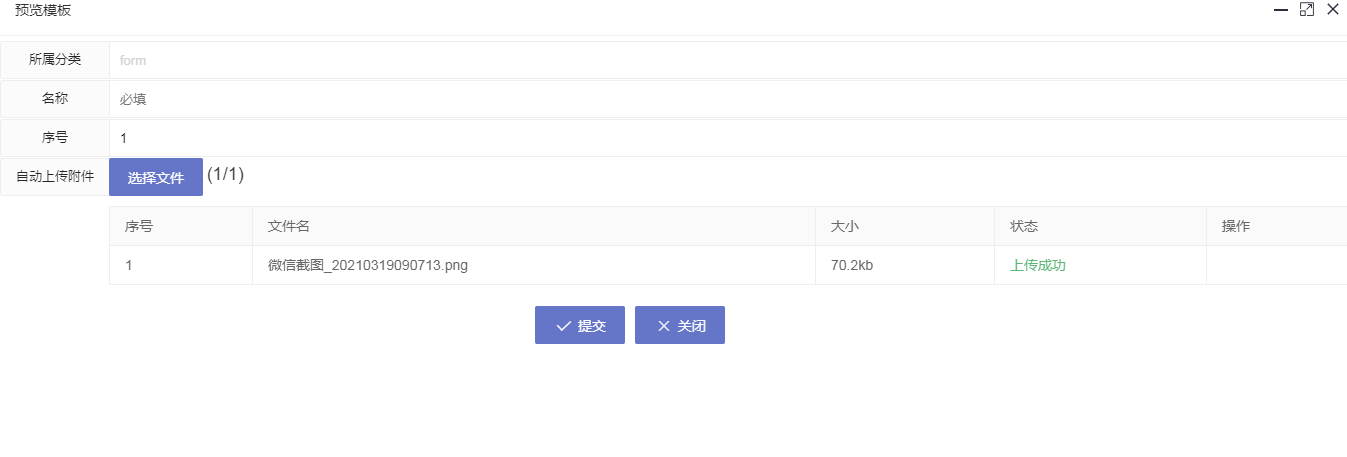Click the 70.2kb size cell
1347x457 pixels.
point(852,265)
